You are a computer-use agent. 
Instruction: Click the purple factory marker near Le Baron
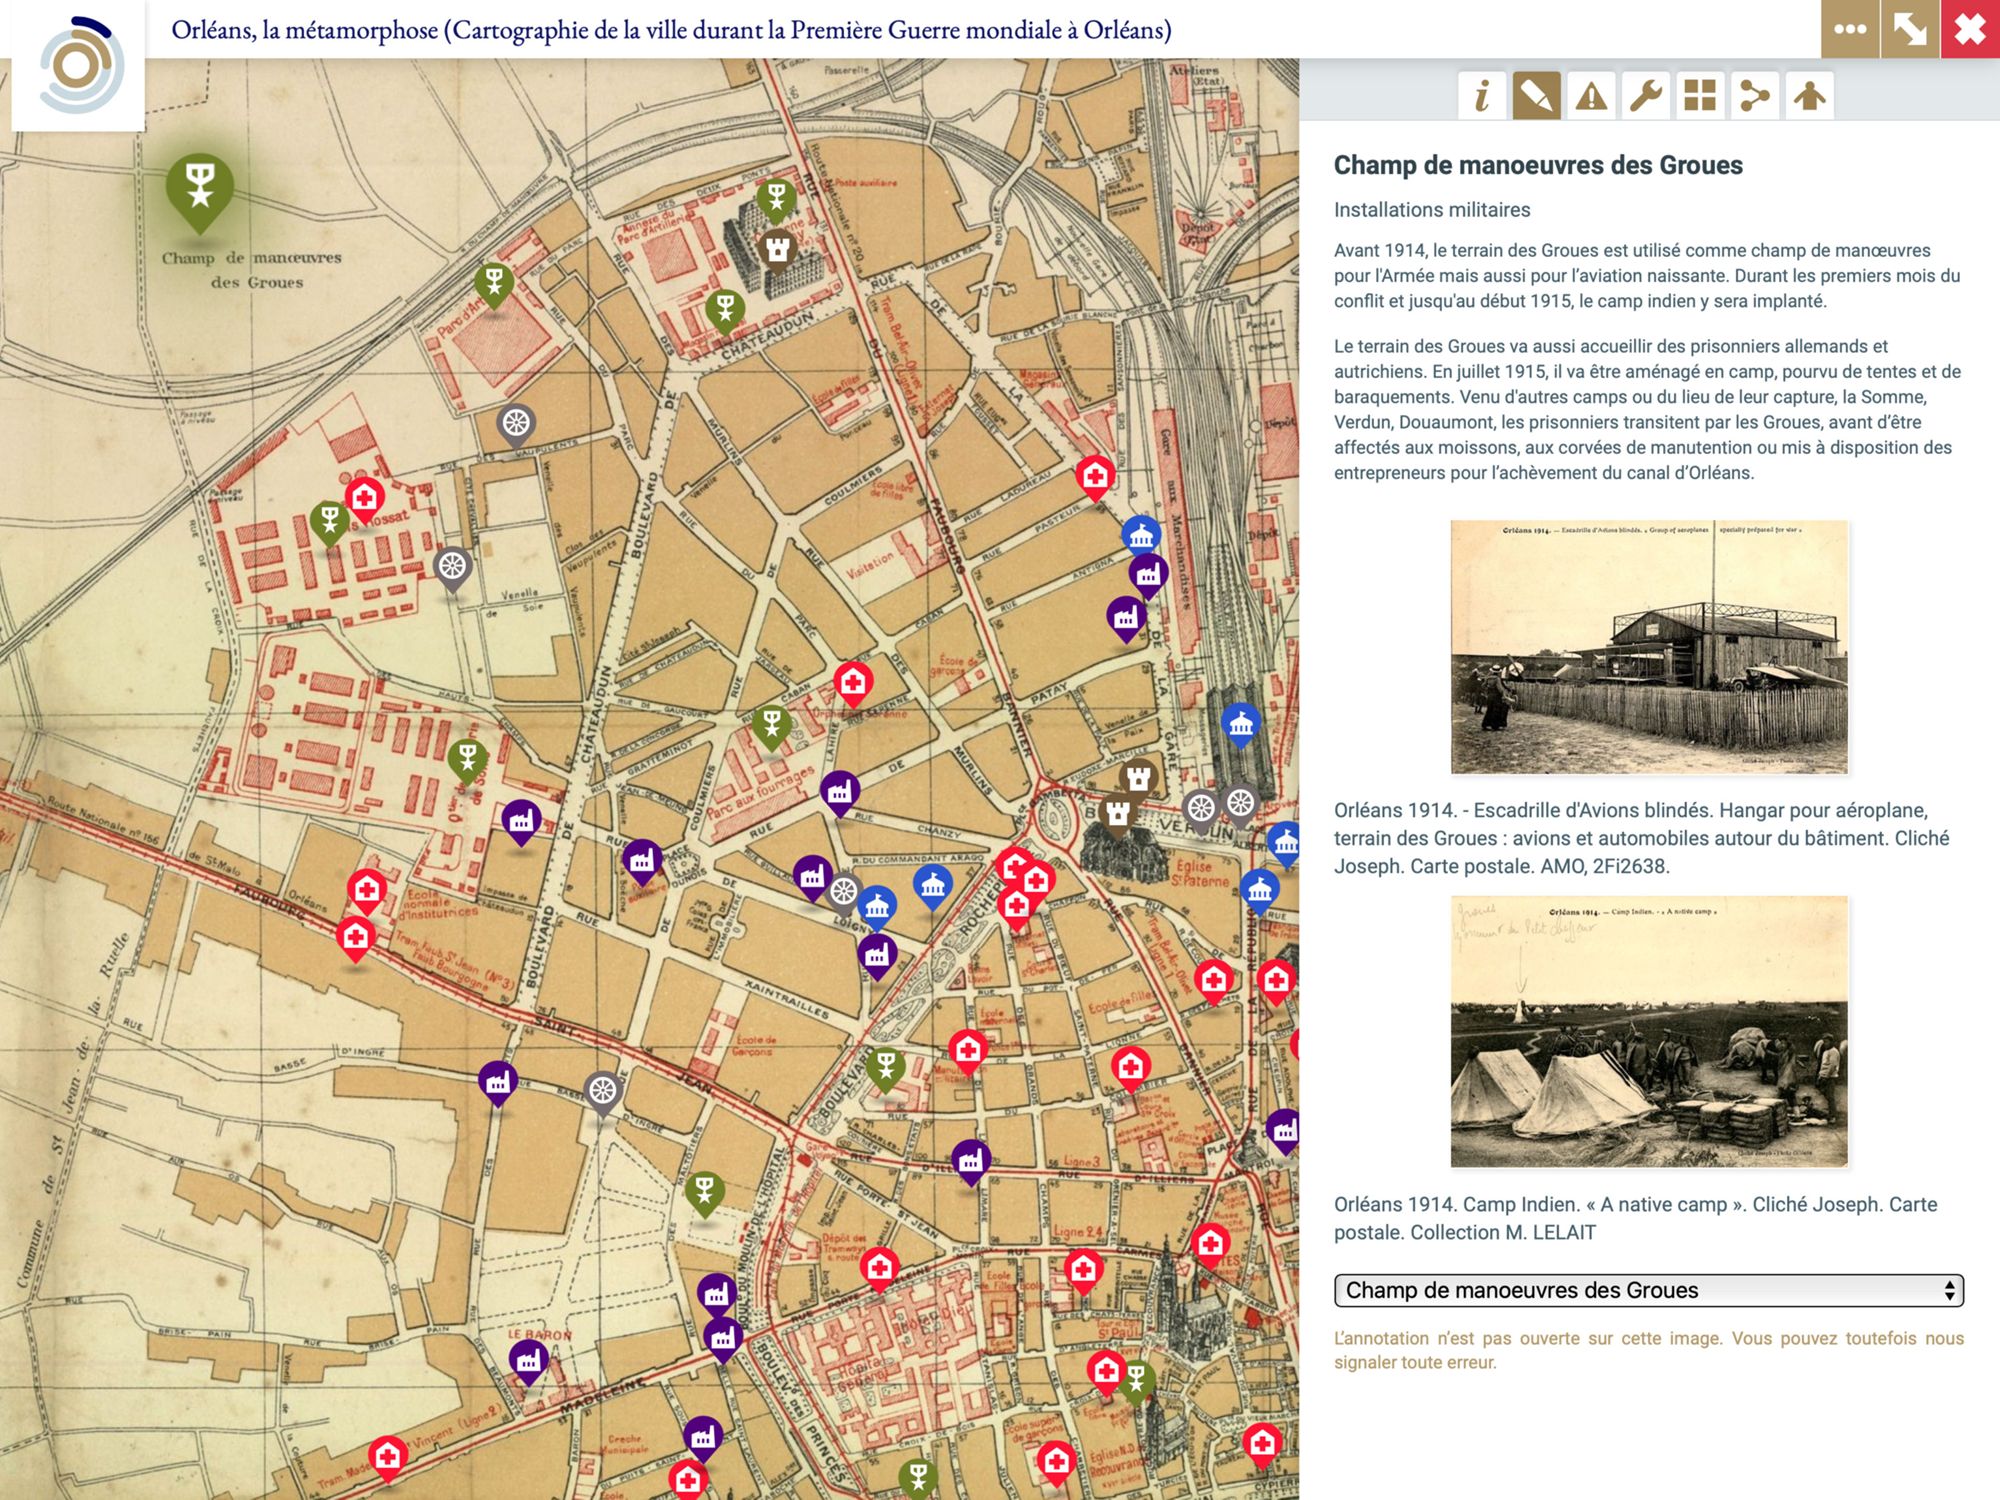(x=529, y=1359)
